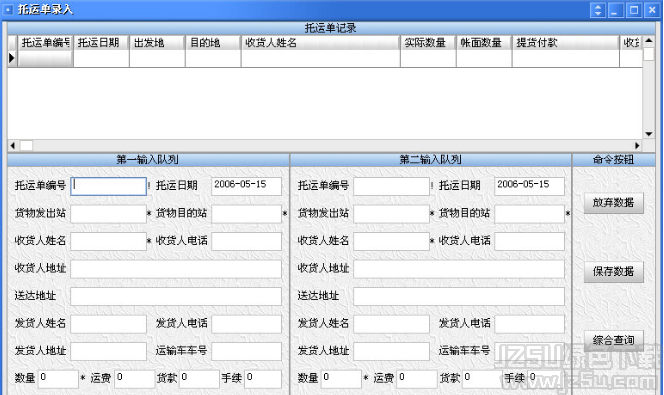Click the grid scroll left arrow

click(13, 145)
